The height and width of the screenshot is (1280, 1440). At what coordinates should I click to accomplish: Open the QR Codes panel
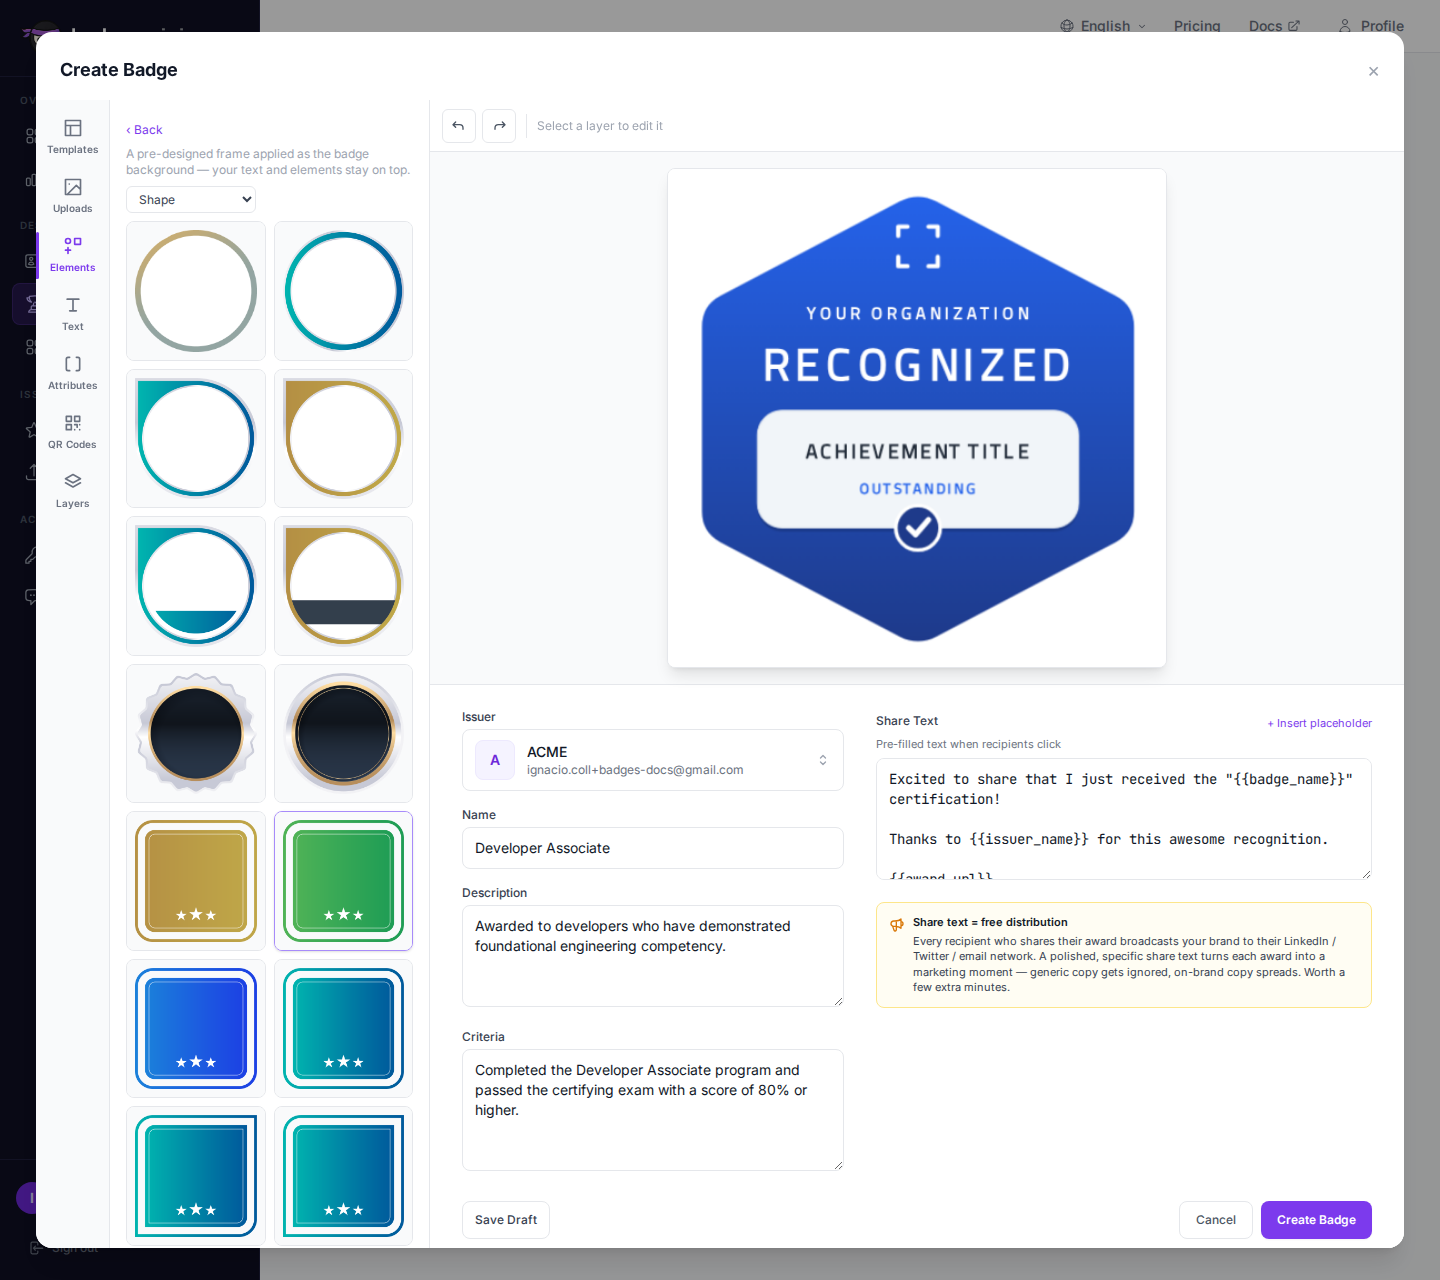click(73, 432)
